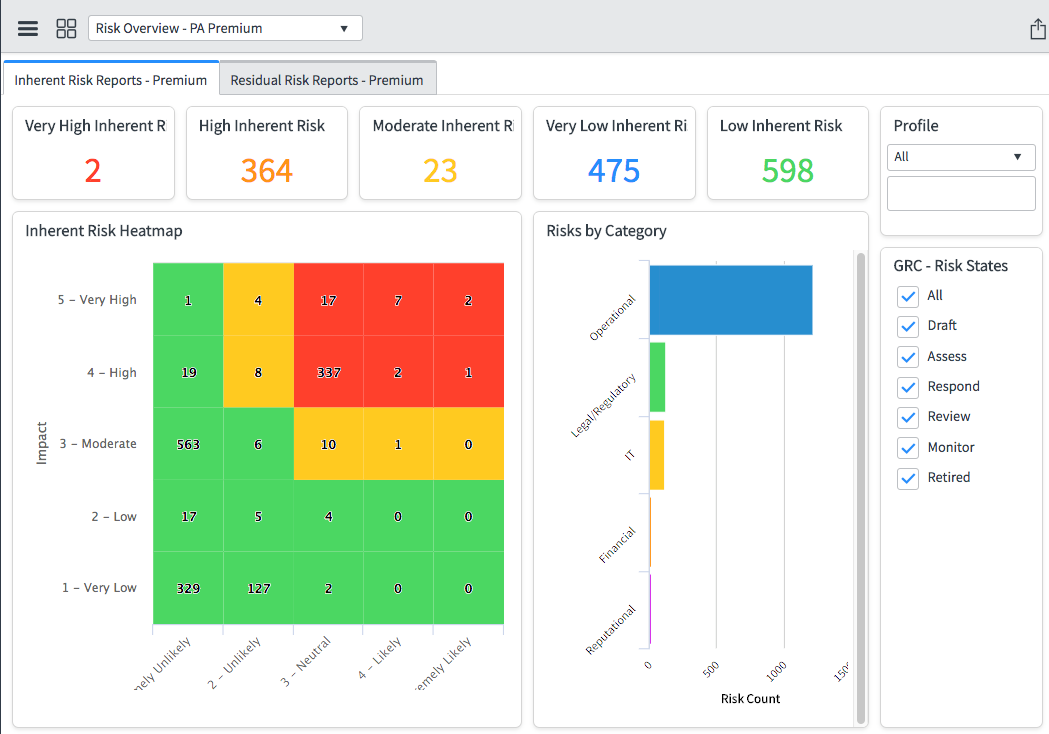This screenshot has height=734, width=1049.
Task: Click the High Inherent Risk count 364
Action: [x=266, y=170]
